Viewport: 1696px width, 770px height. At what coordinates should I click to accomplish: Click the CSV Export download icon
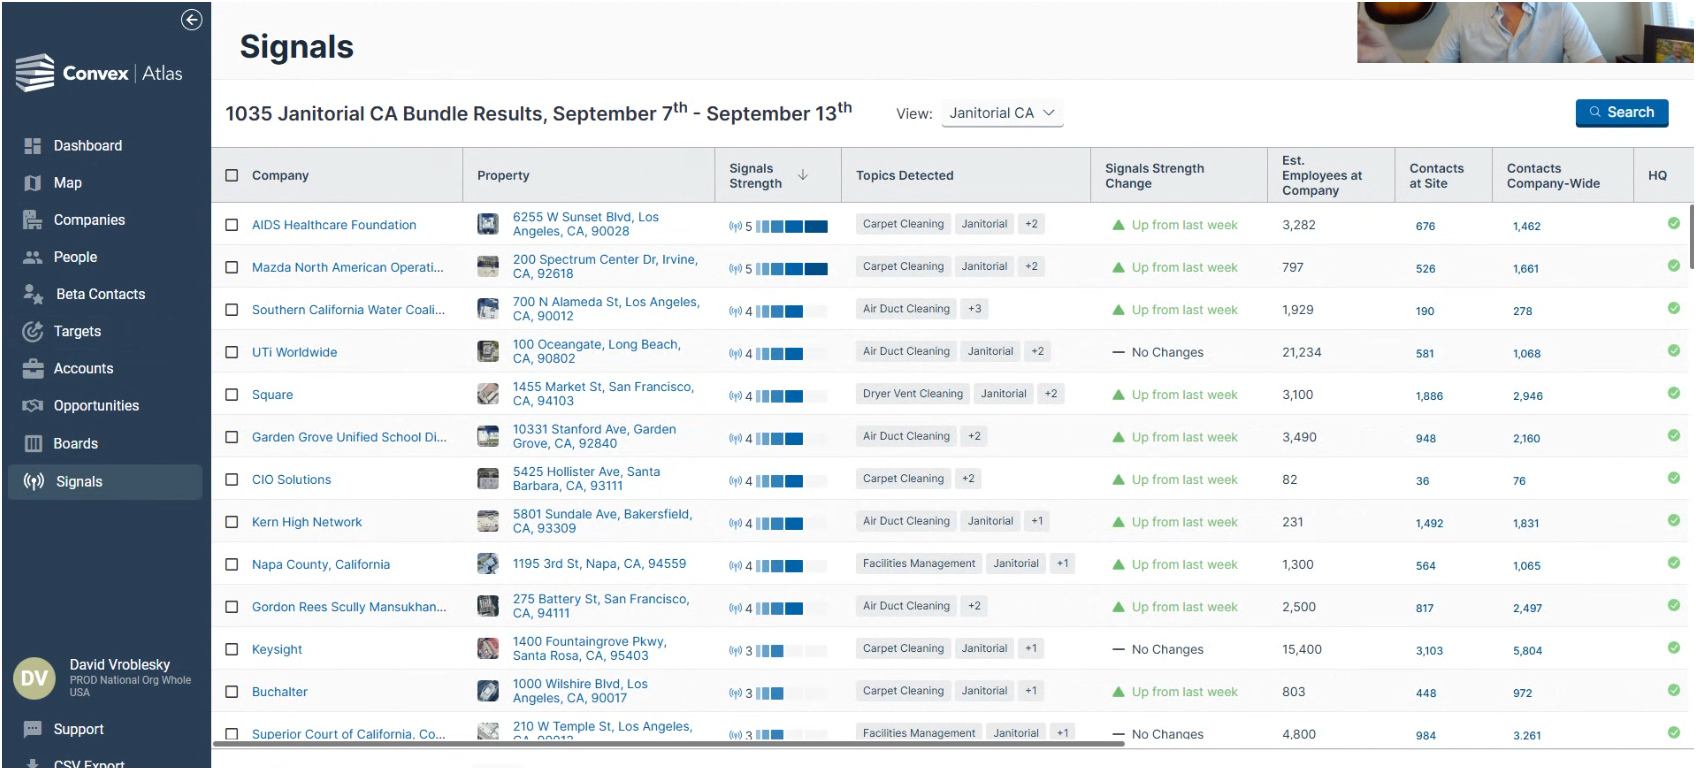click(33, 764)
